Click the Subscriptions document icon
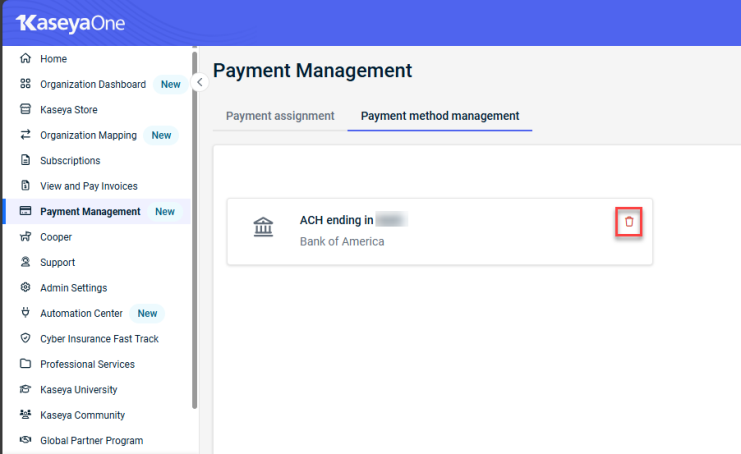Viewport: 741px width, 454px height. (x=26, y=160)
